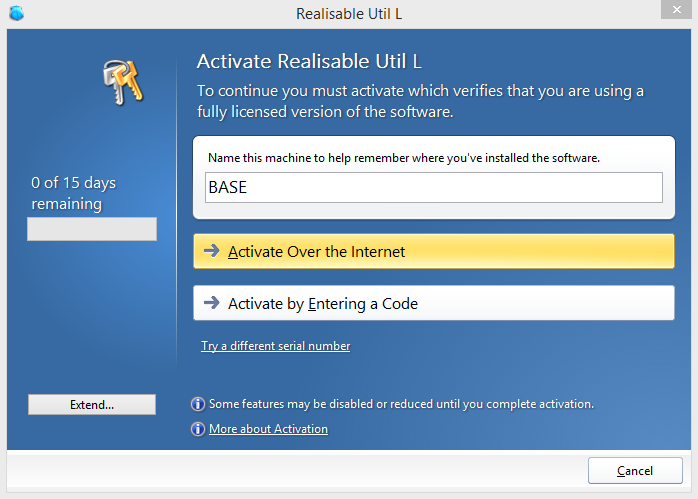Click the "Realisable Util L" window title

pyautogui.click(x=349, y=14)
